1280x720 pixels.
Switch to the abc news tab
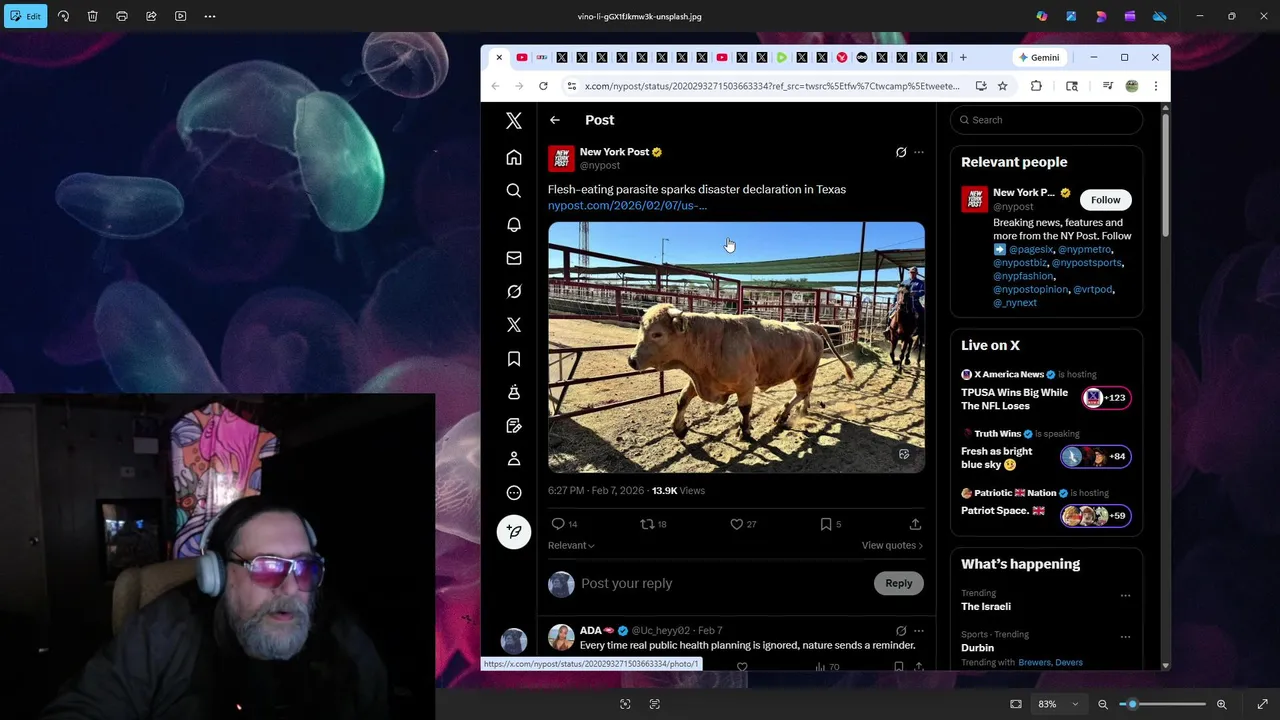click(x=862, y=57)
